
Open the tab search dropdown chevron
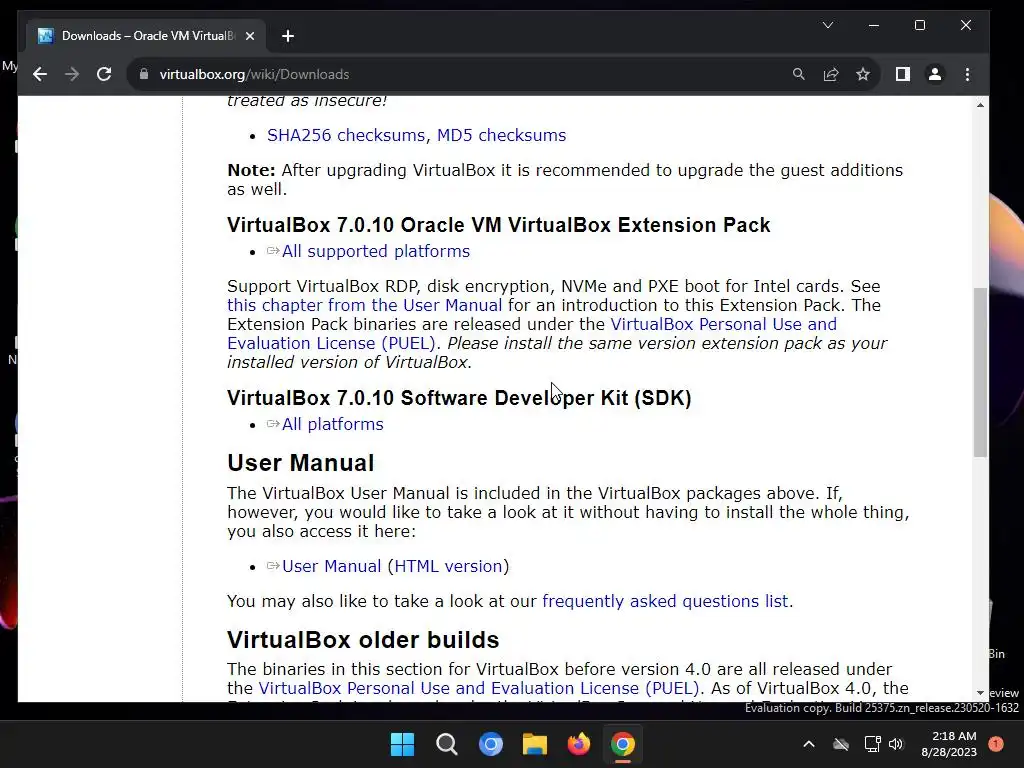[827, 25]
